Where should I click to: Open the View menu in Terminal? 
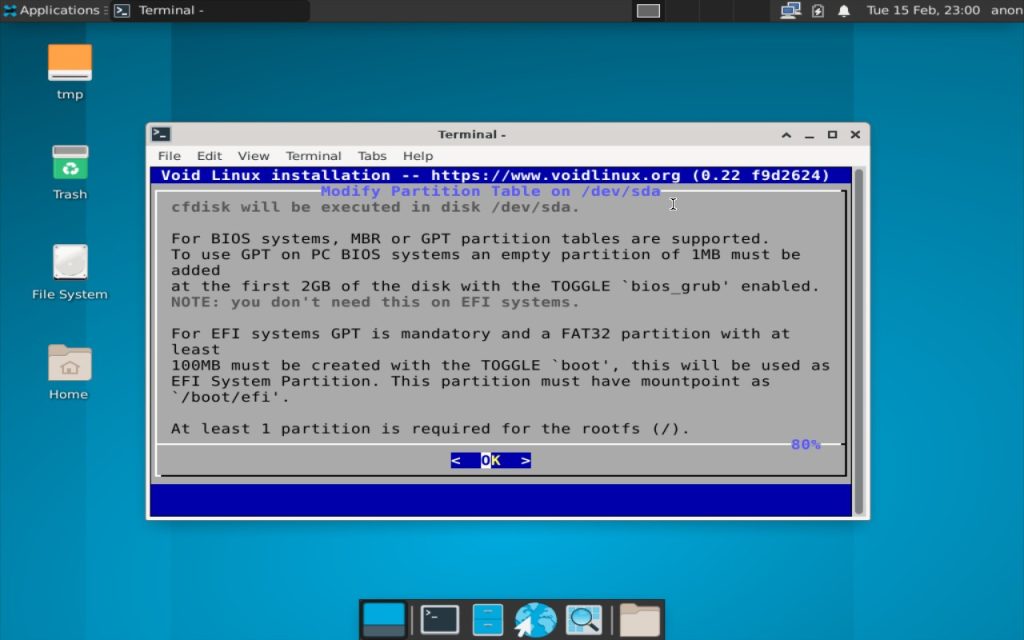(253, 155)
